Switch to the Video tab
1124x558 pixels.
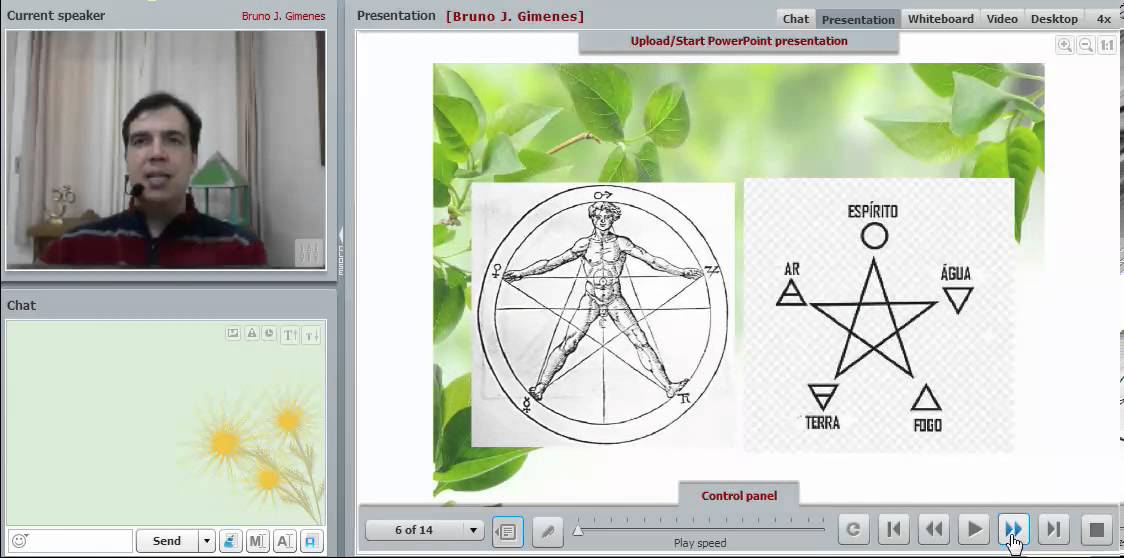[1002, 19]
